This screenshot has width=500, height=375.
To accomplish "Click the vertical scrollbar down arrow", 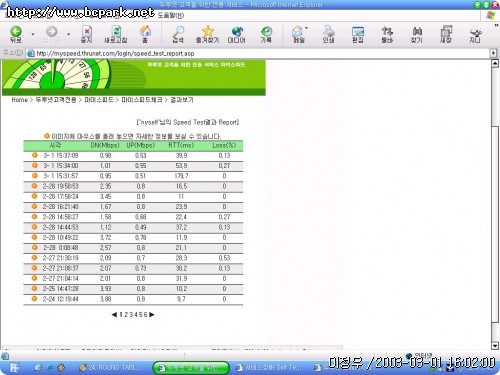I will click(x=495, y=346).
